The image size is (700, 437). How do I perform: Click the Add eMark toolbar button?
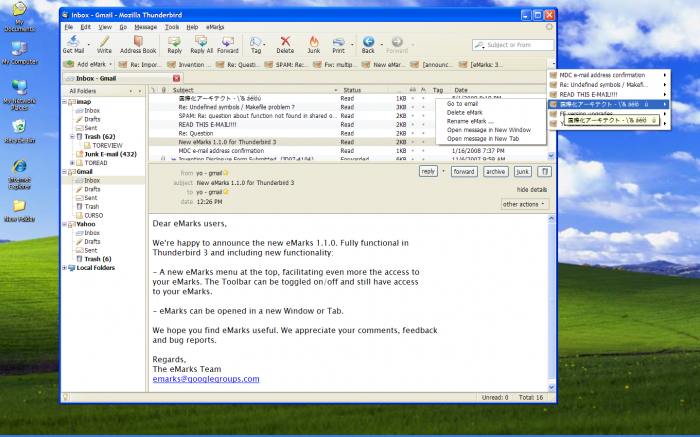pos(87,65)
